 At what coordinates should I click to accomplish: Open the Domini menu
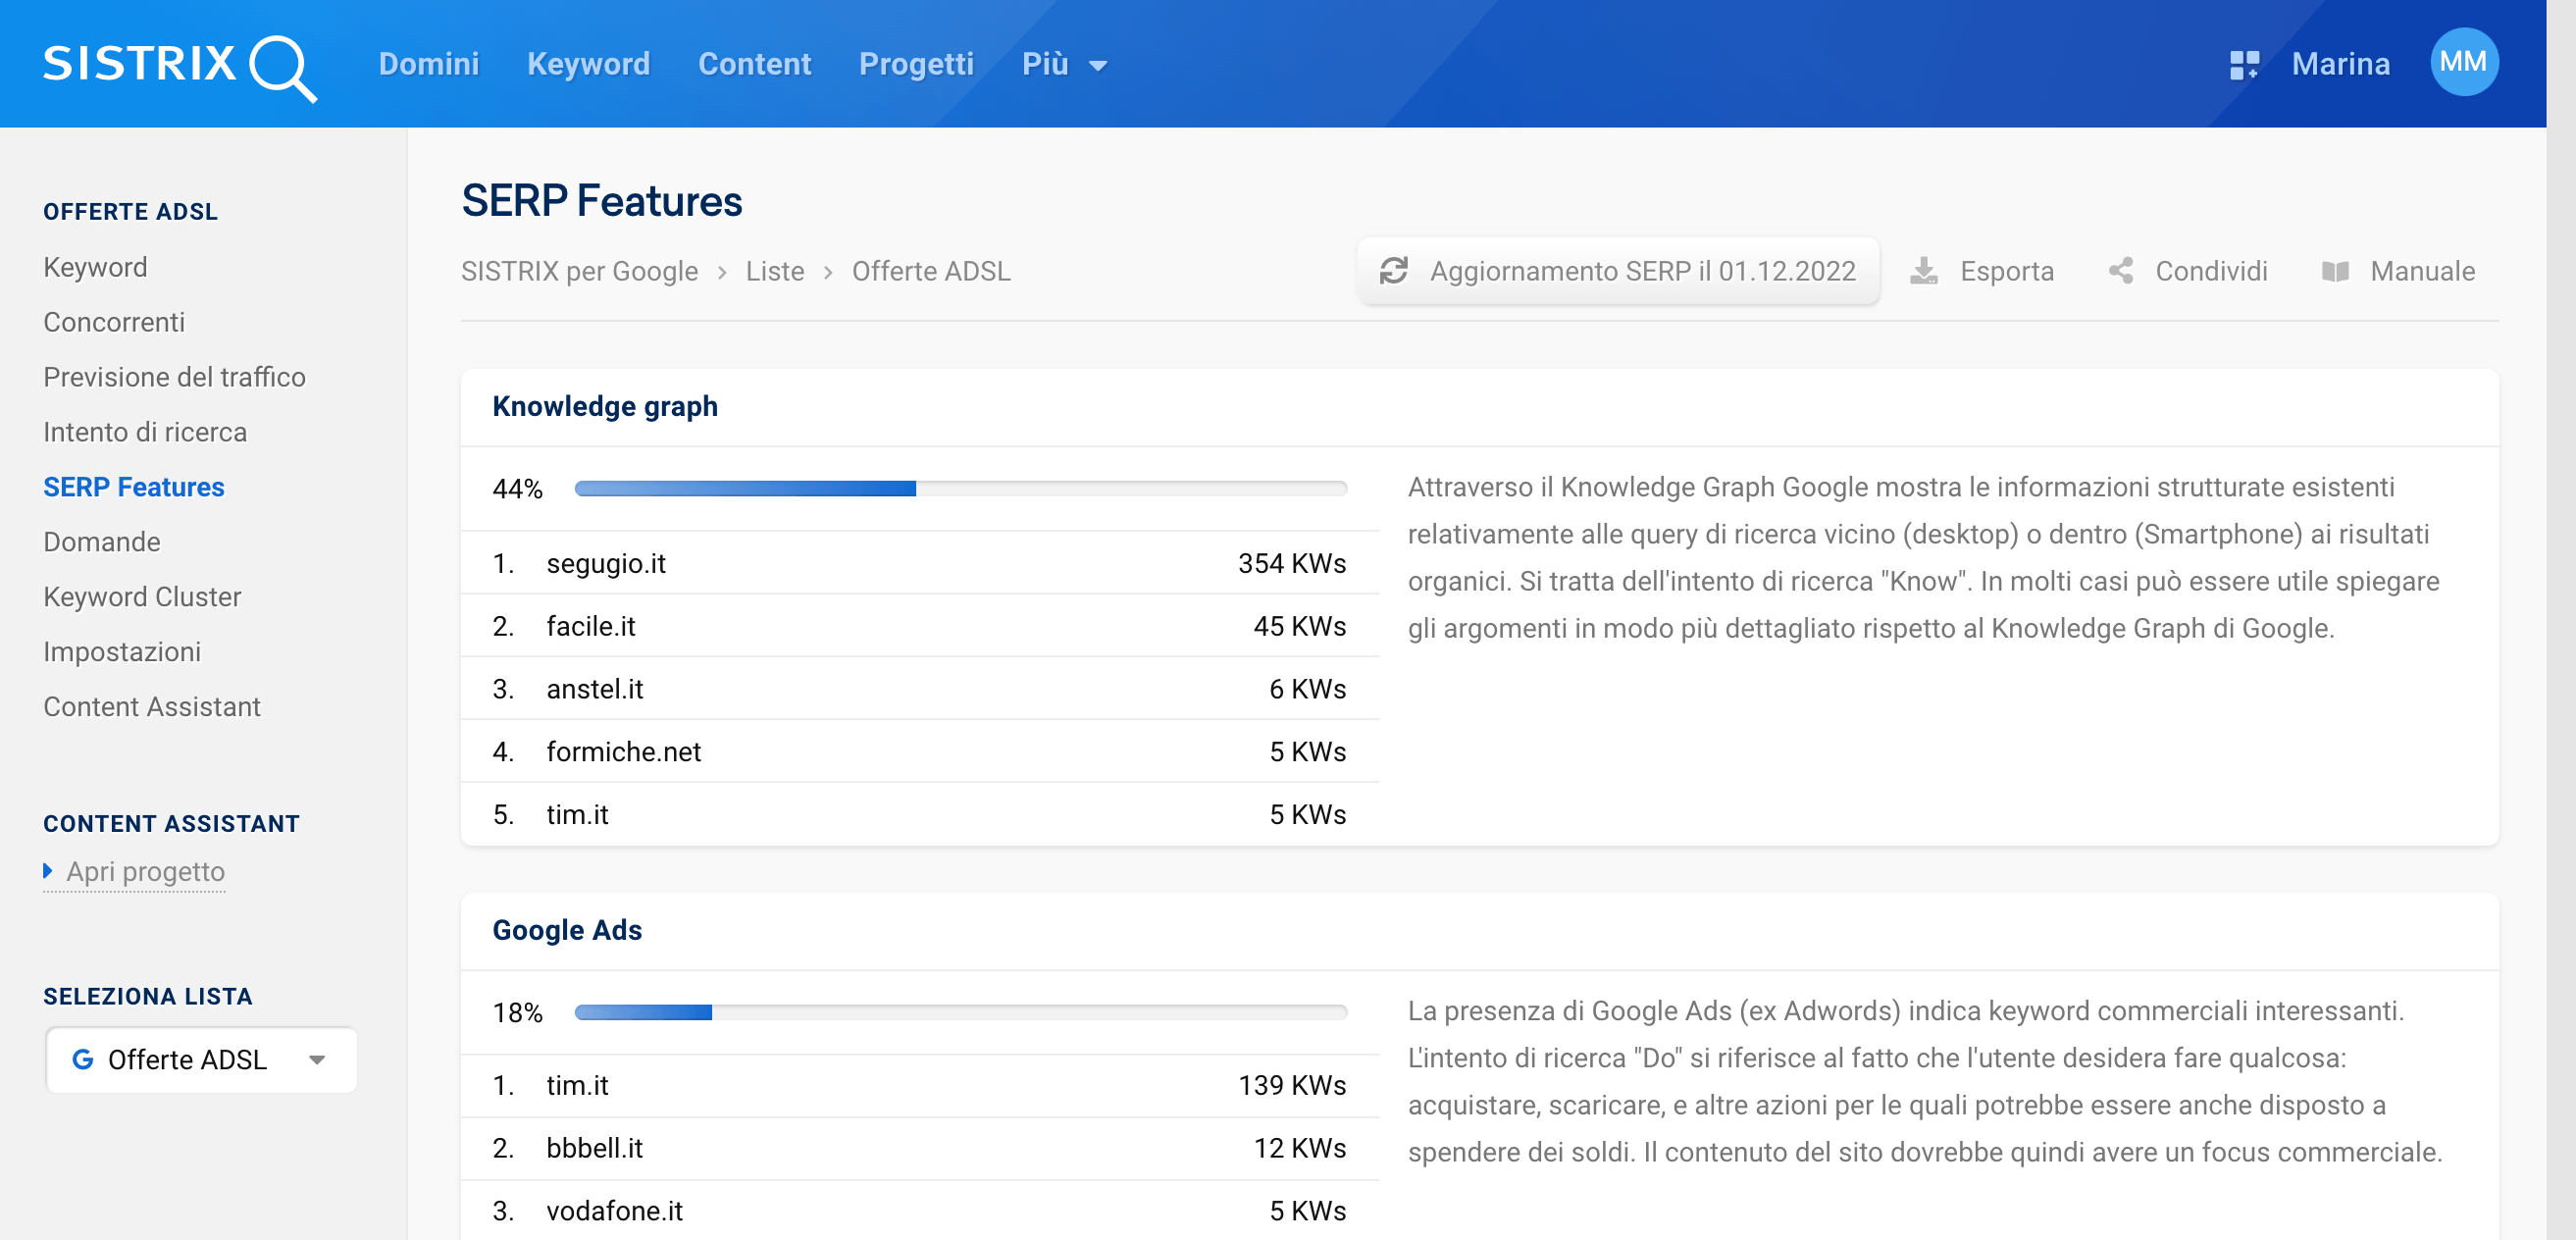pyautogui.click(x=429, y=64)
